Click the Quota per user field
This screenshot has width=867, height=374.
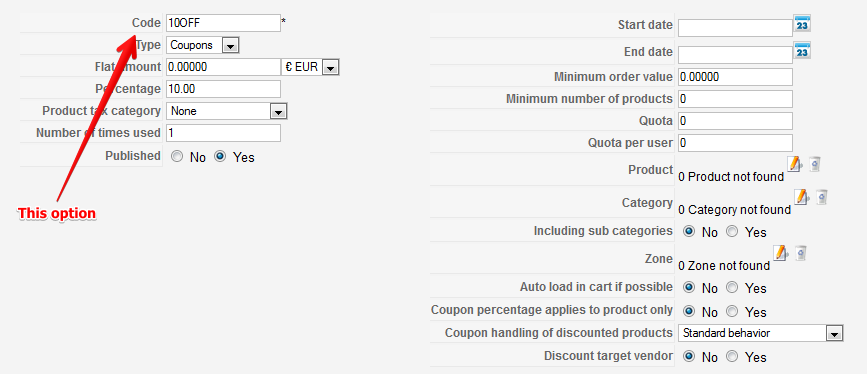point(735,143)
